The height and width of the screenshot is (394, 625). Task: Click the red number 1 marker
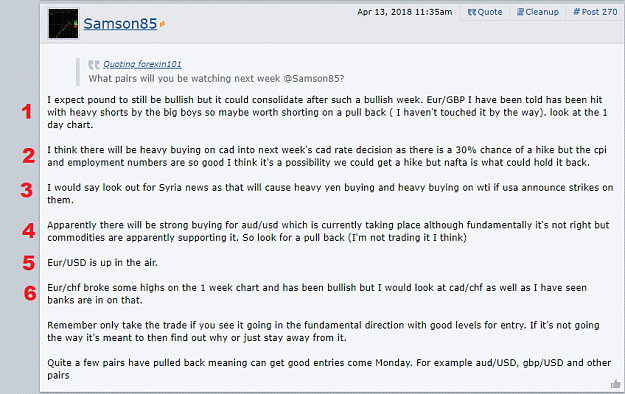click(27, 111)
